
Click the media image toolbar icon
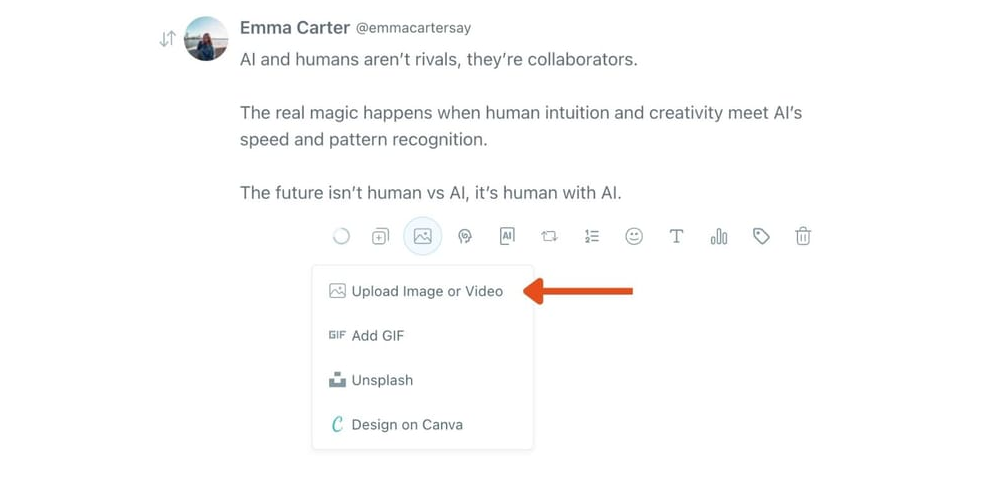point(422,237)
